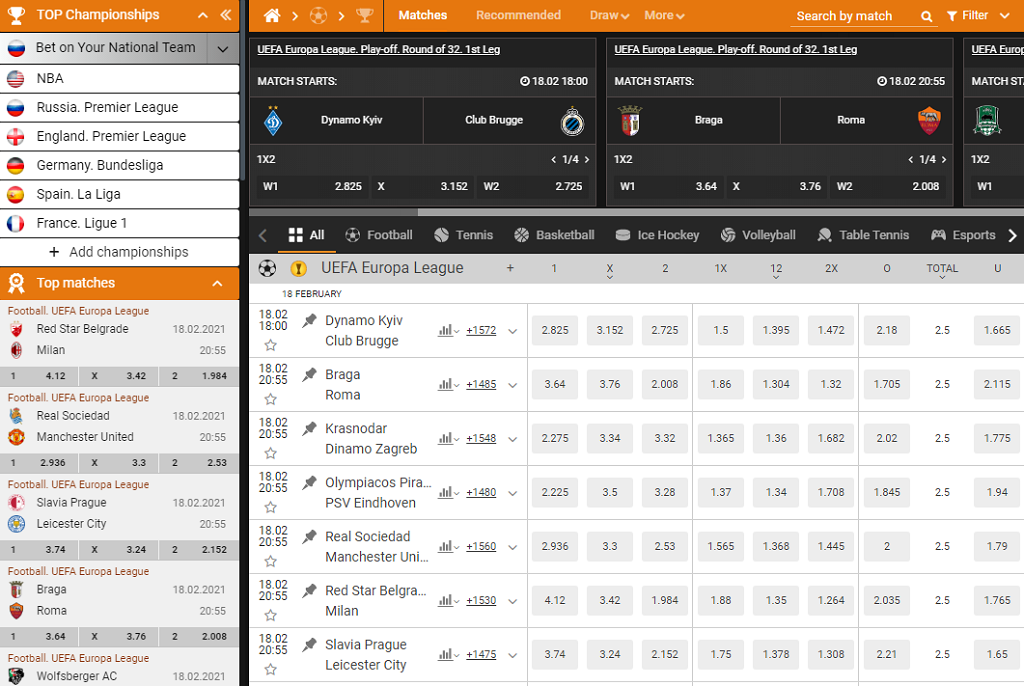Select the USA flag NBA entry

click(x=120, y=78)
